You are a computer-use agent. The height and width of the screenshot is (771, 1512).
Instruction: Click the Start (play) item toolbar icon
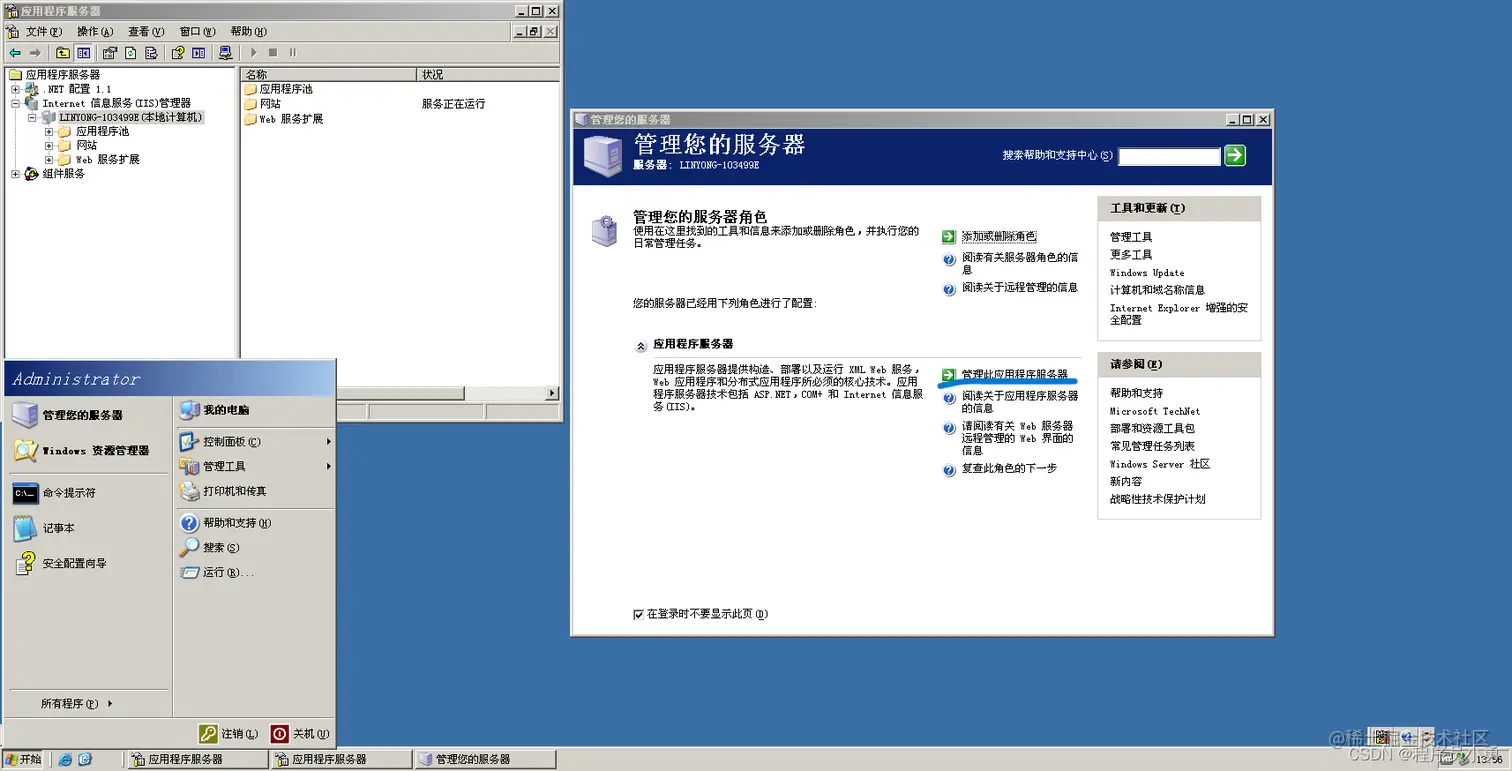253,53
